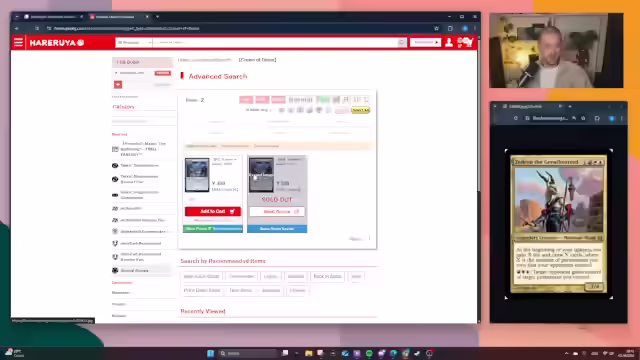Open the Special Goods sidebar category
Screen dimensions: 640x360
pyautogui.click(x=142, y=270)
